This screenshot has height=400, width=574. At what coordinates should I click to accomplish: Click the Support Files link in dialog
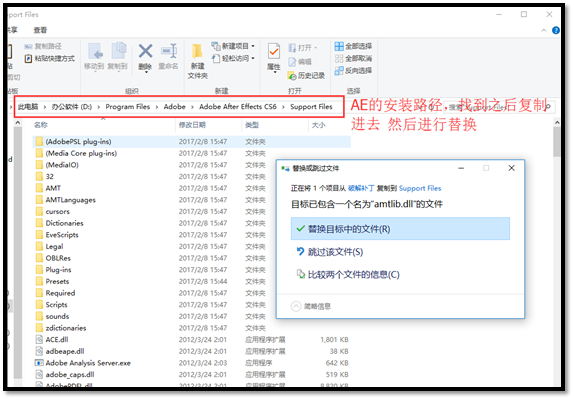coord(420,188)
